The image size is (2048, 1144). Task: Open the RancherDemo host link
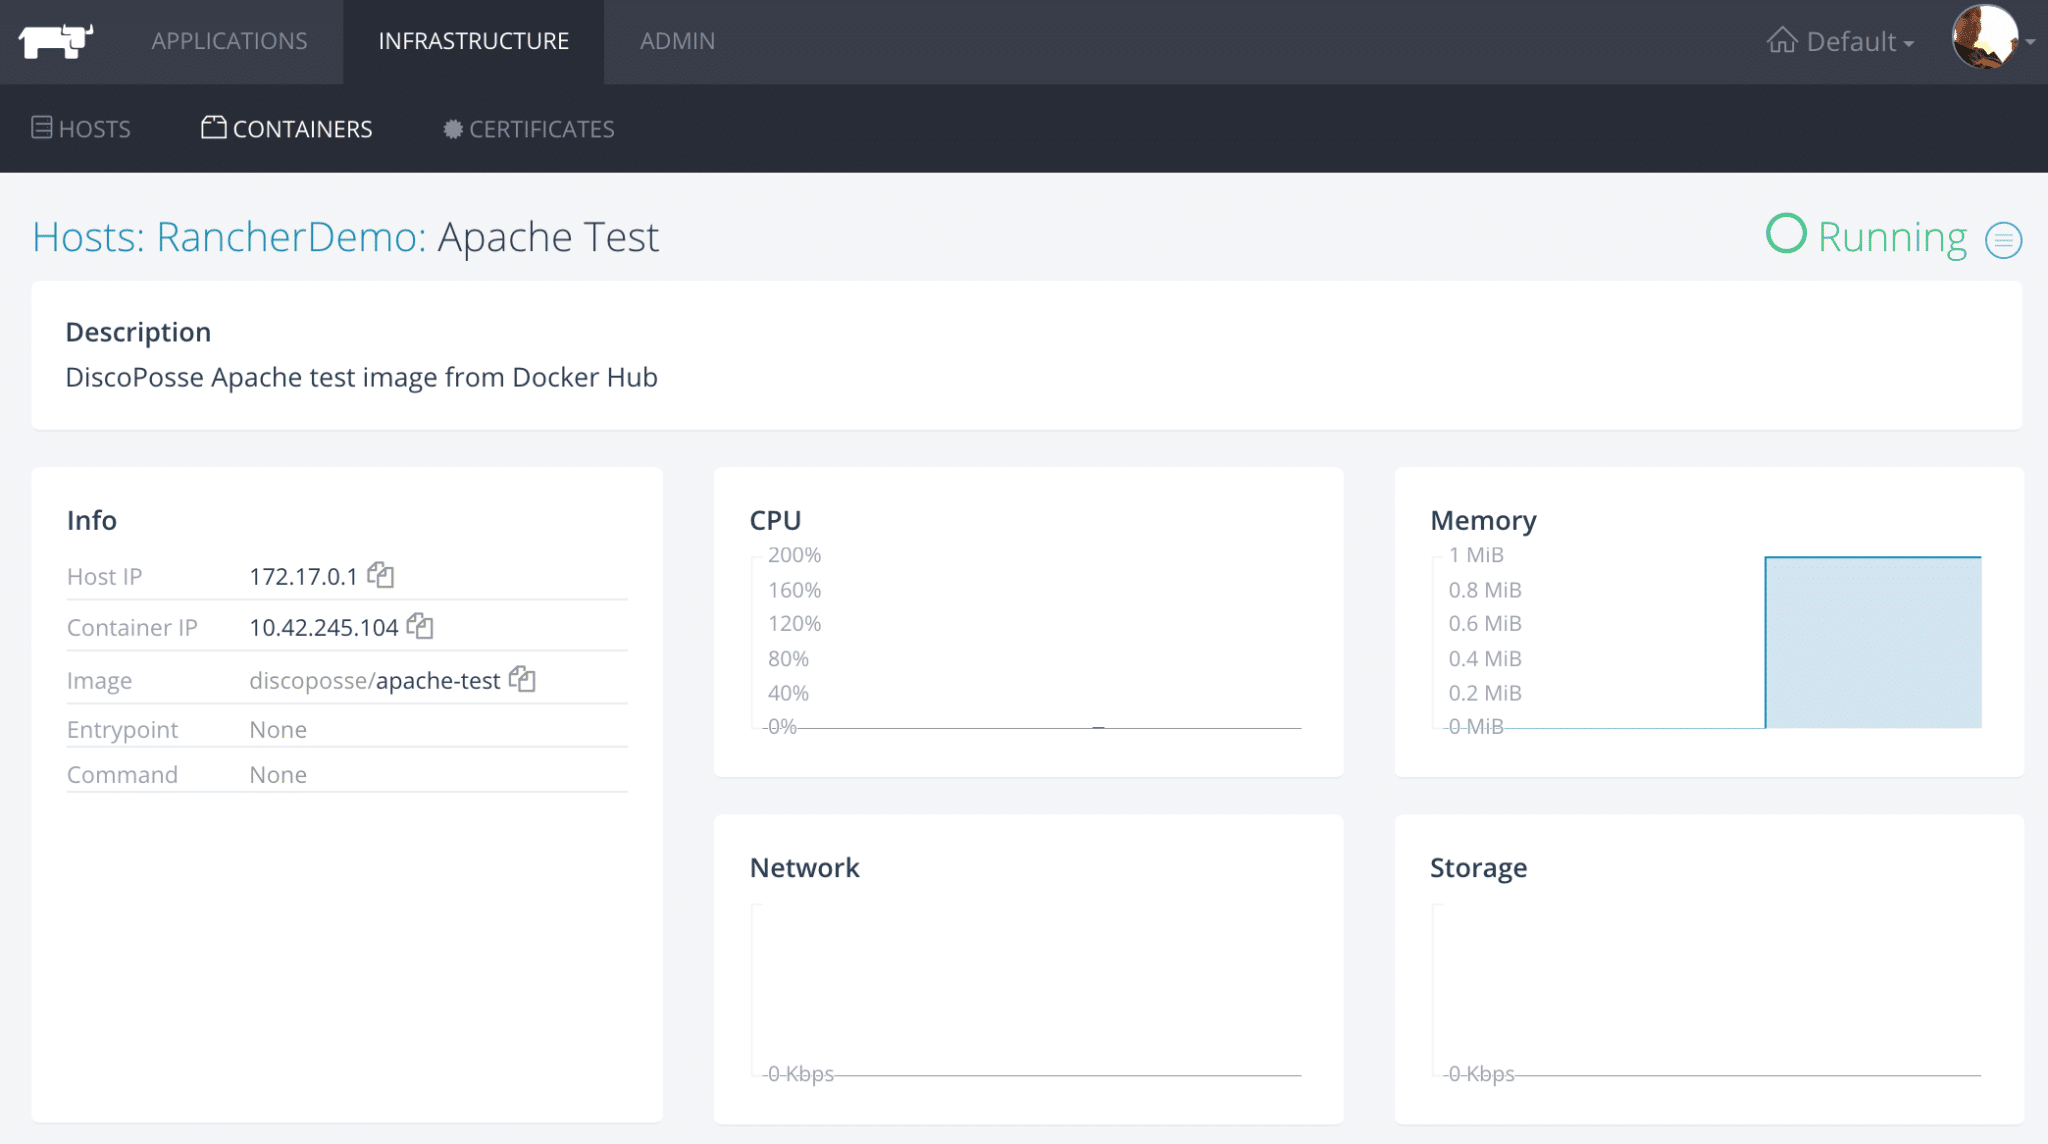290,237
